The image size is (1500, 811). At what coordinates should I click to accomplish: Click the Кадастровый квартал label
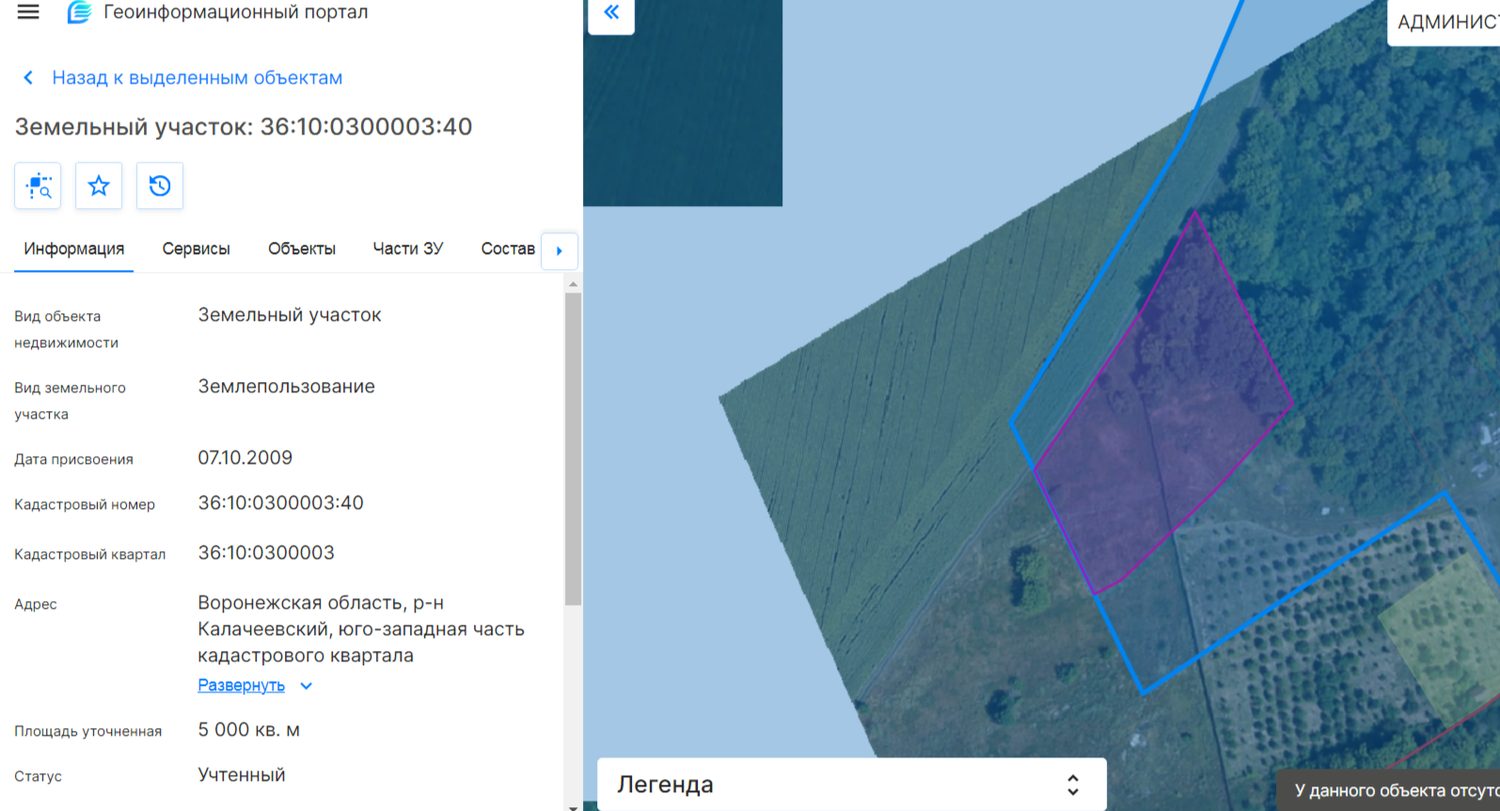coord(90,555)
